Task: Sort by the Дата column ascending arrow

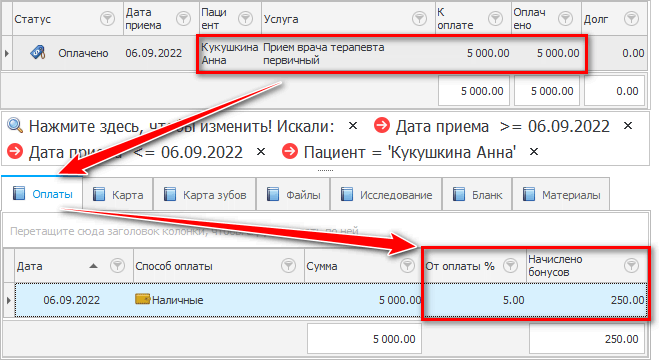Action: tap(93, 266)
